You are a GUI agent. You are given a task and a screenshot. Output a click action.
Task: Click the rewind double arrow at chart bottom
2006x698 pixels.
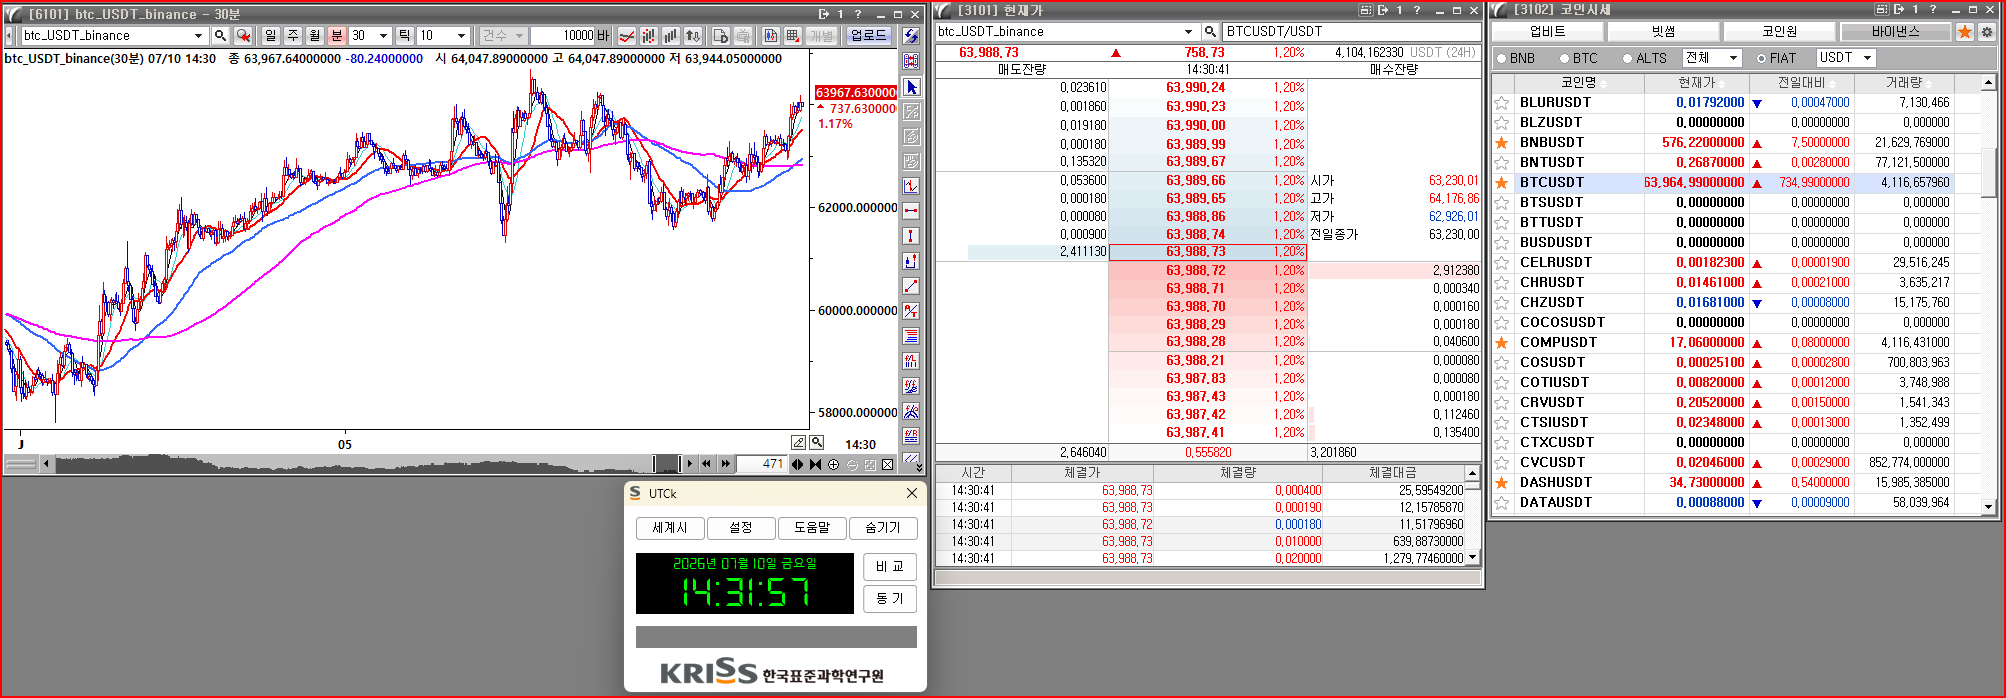(707, 464)
